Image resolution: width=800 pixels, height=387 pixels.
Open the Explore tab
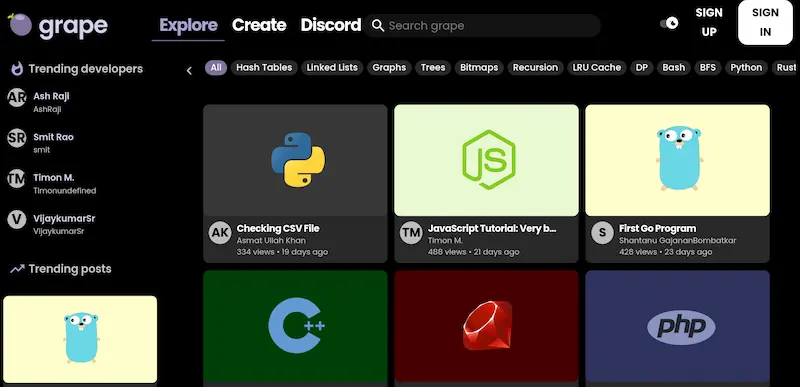pos(188,25)
